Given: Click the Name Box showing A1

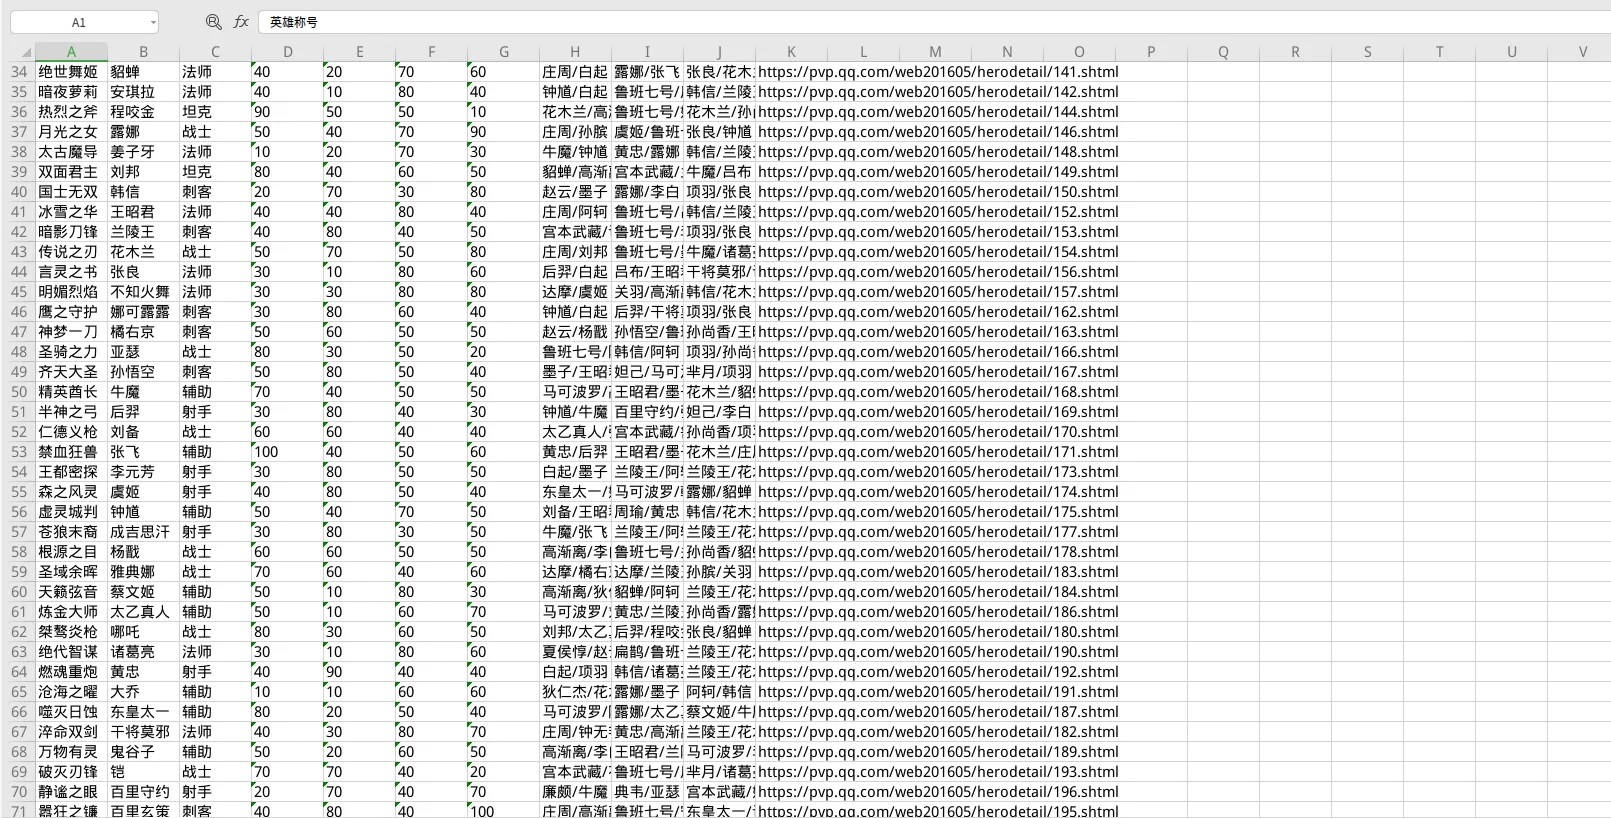Looking at the screenshot, I should pyautogui.click(x=78, y=22).
